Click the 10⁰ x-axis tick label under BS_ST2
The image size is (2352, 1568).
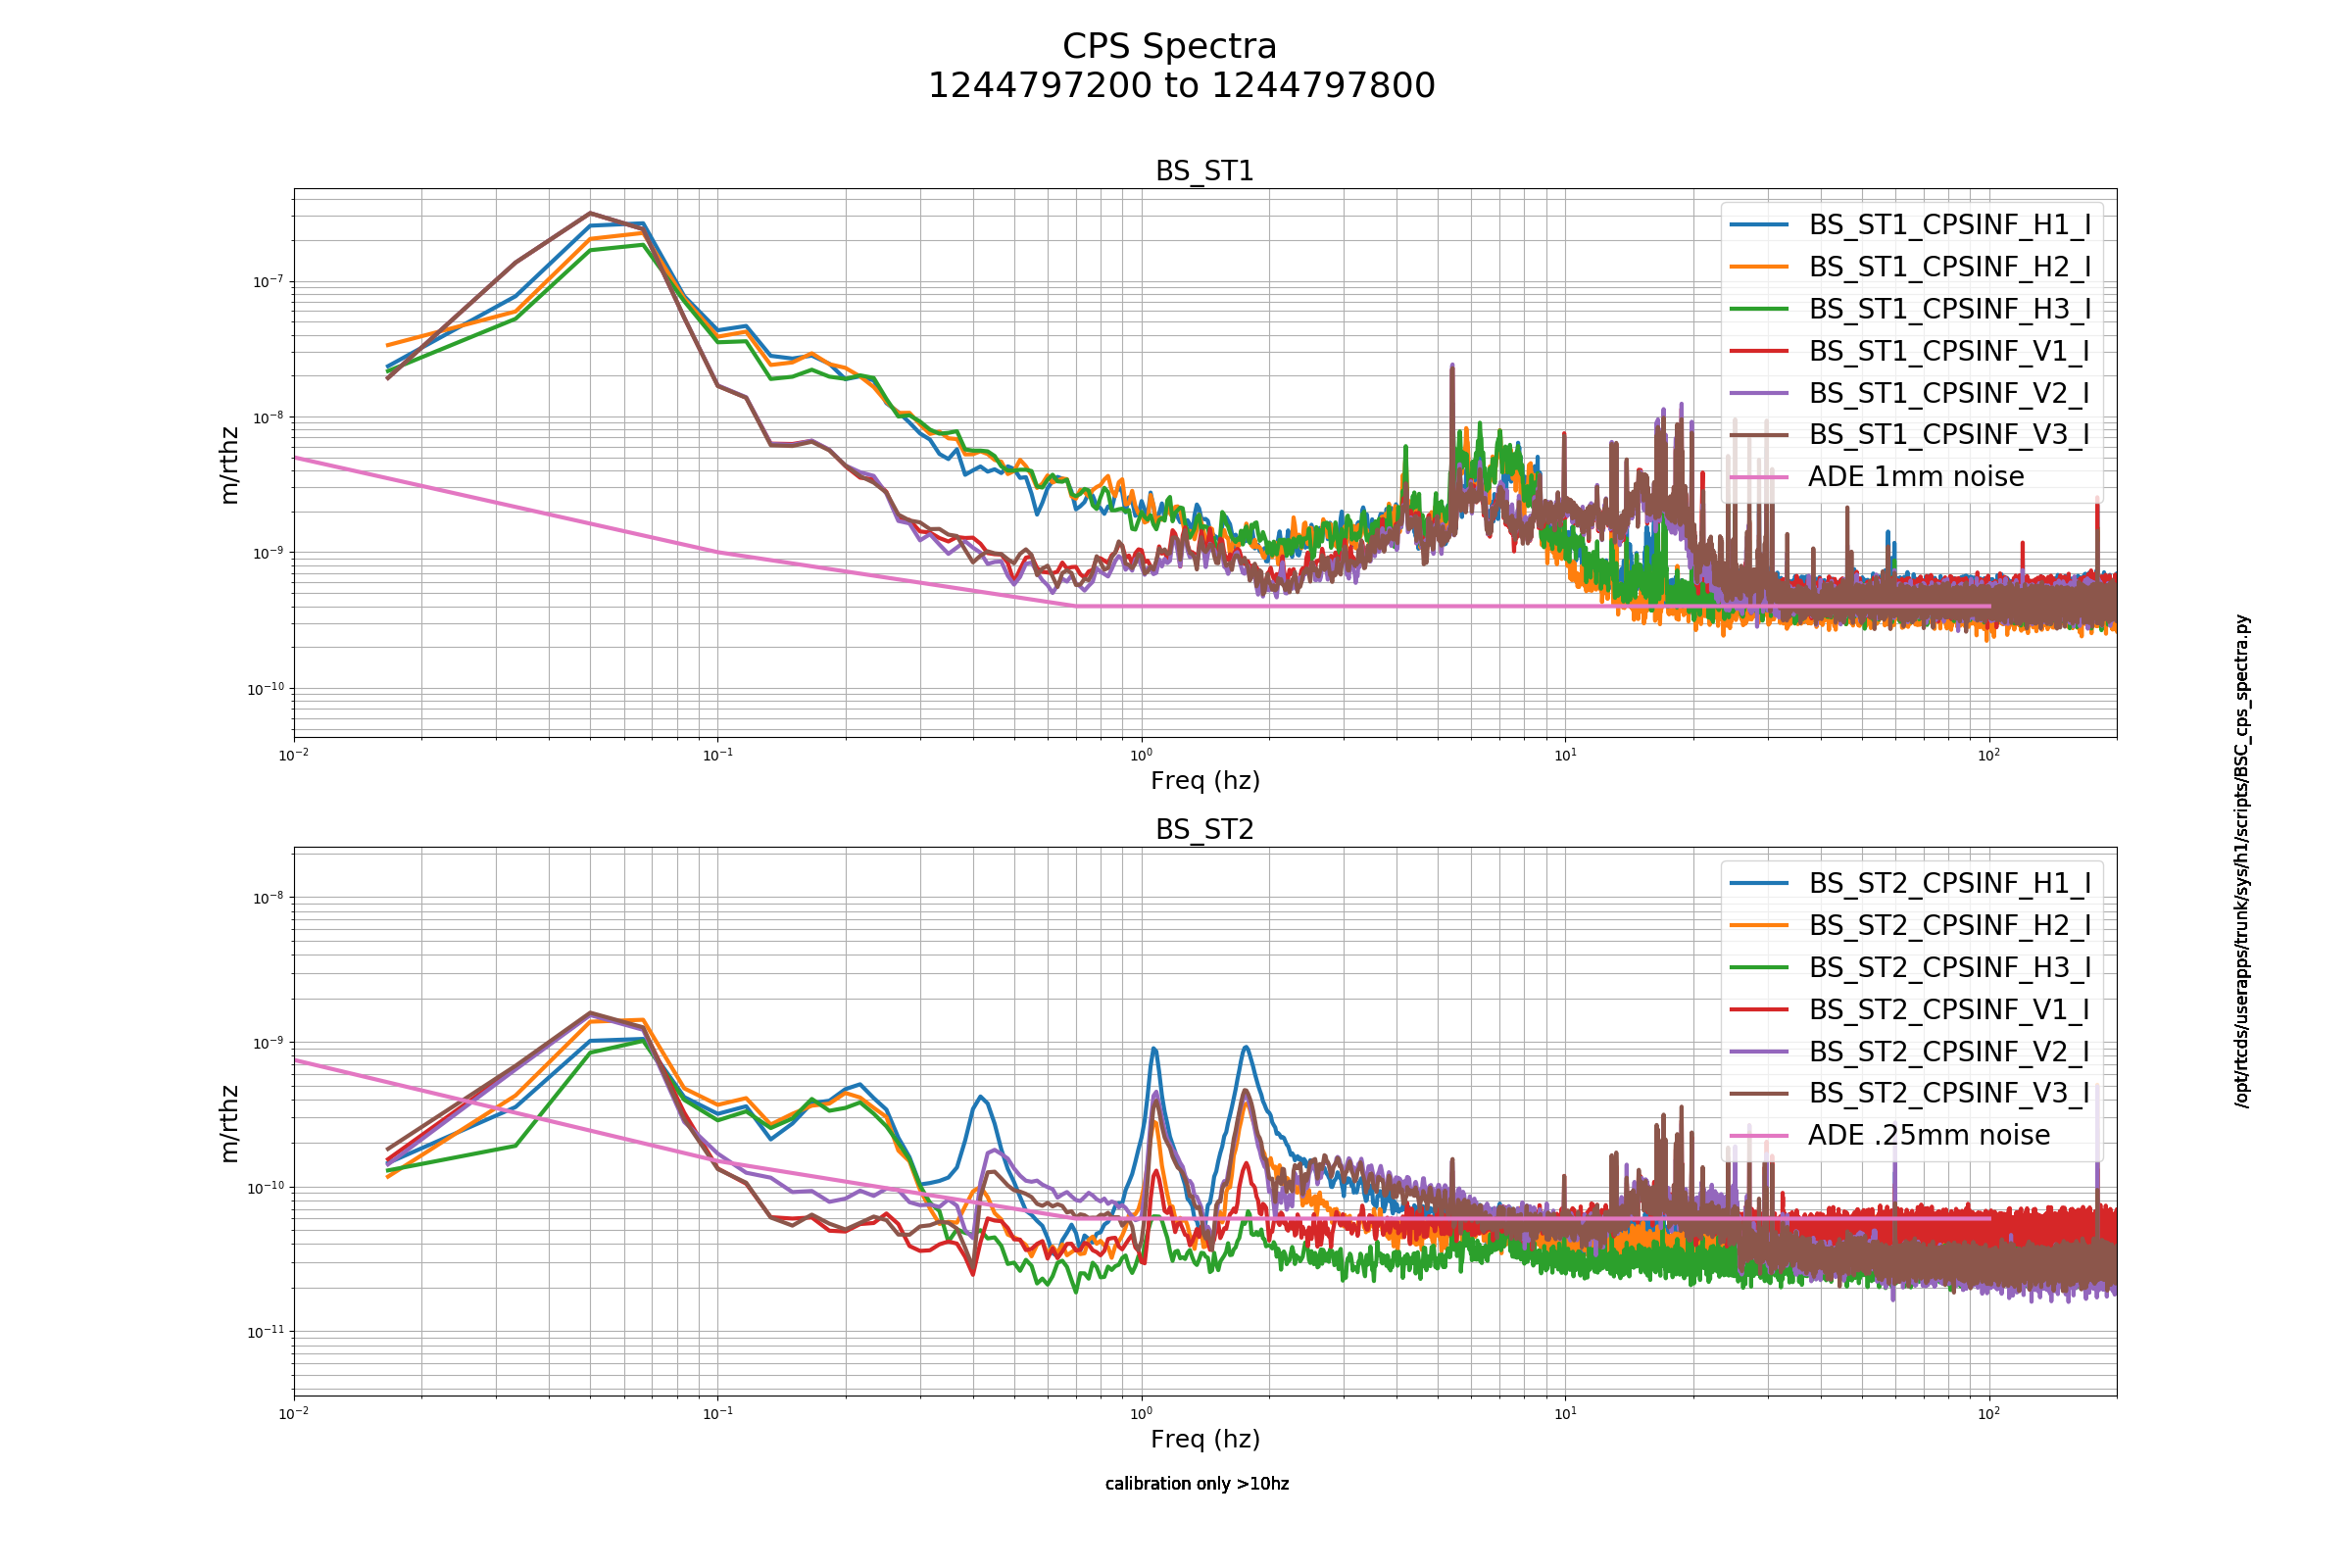[x=1141, y=1413]
